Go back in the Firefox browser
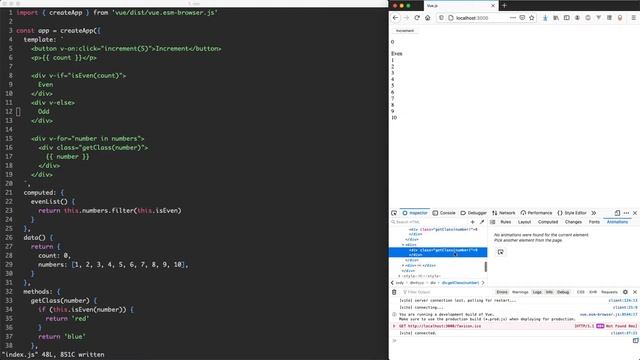This screenshot has width=640, height=360. click(x=395, y=18)
